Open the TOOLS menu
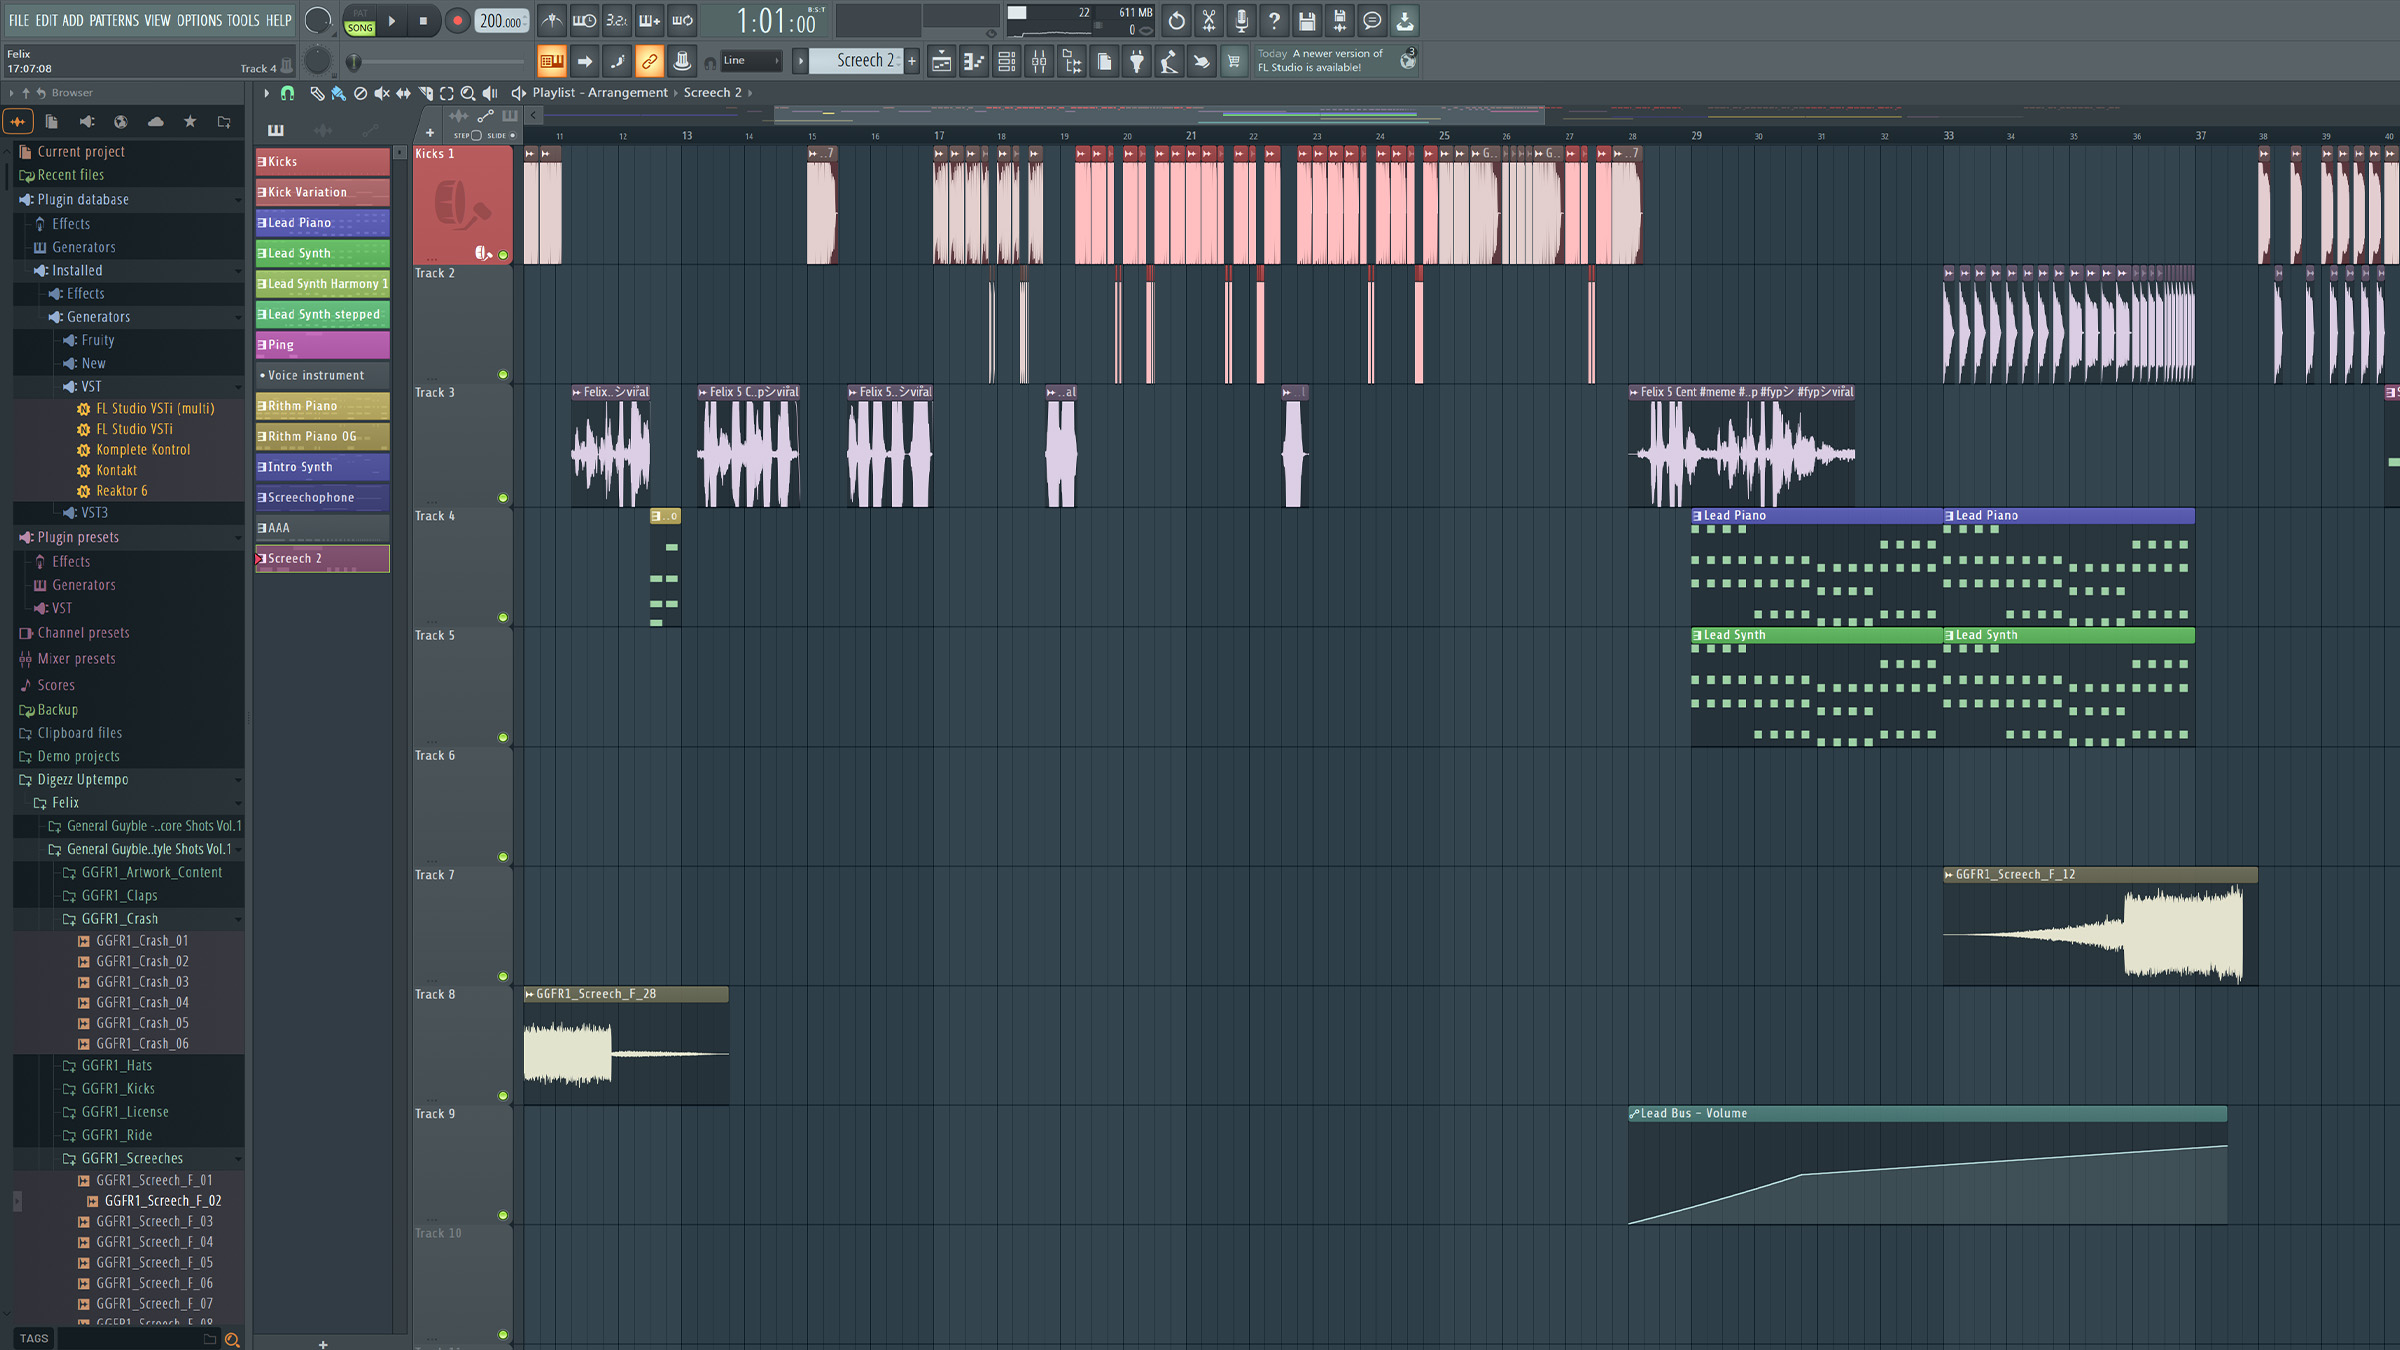2400x1350 pixels. (243, 20)
